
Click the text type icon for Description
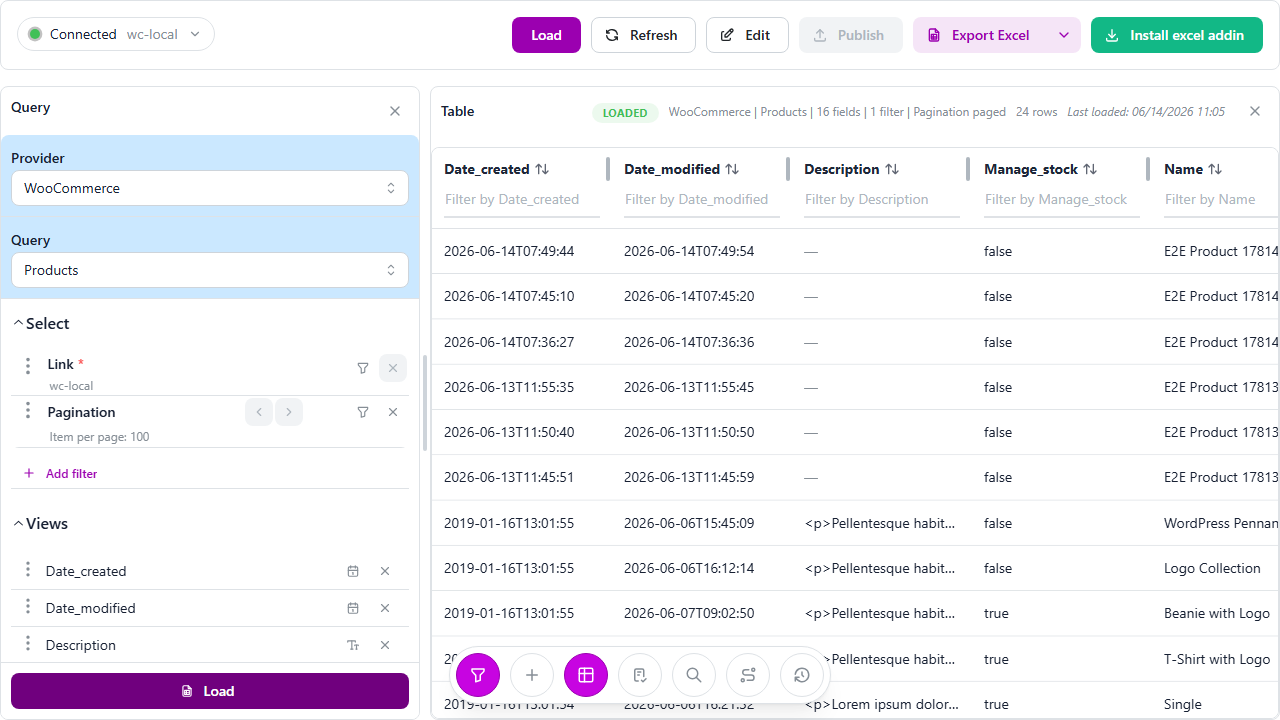point(353,645)
